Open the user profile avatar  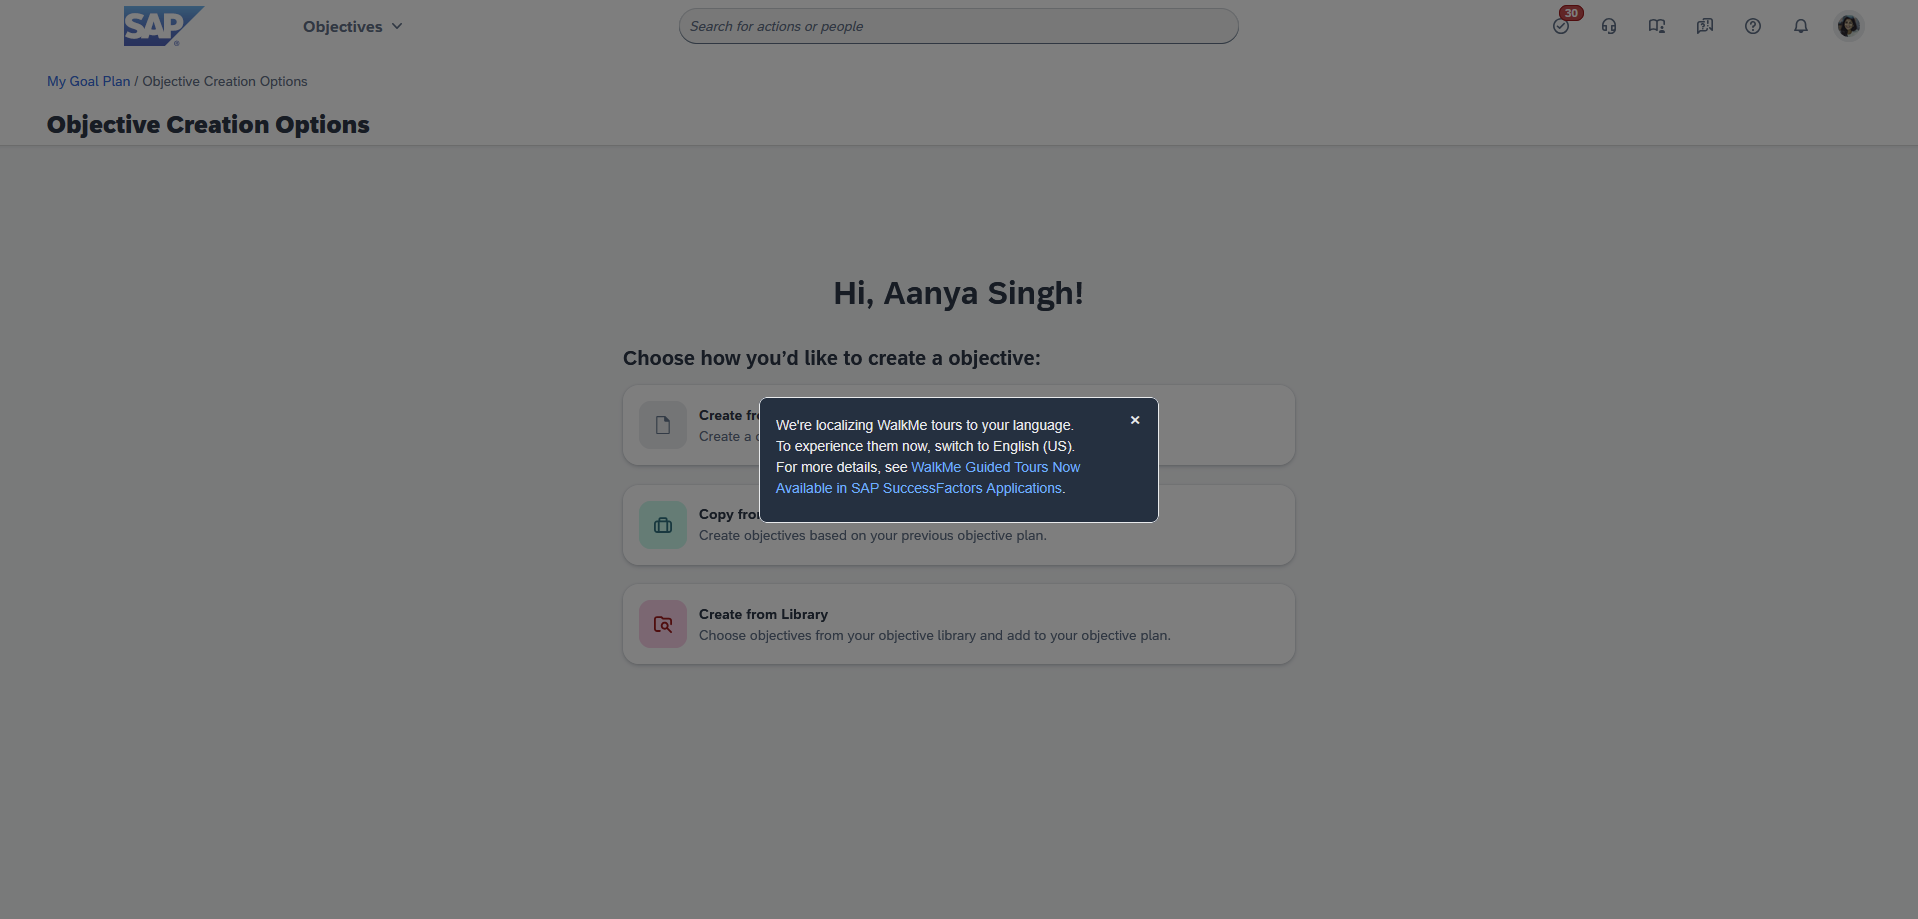coord(1849,26)
